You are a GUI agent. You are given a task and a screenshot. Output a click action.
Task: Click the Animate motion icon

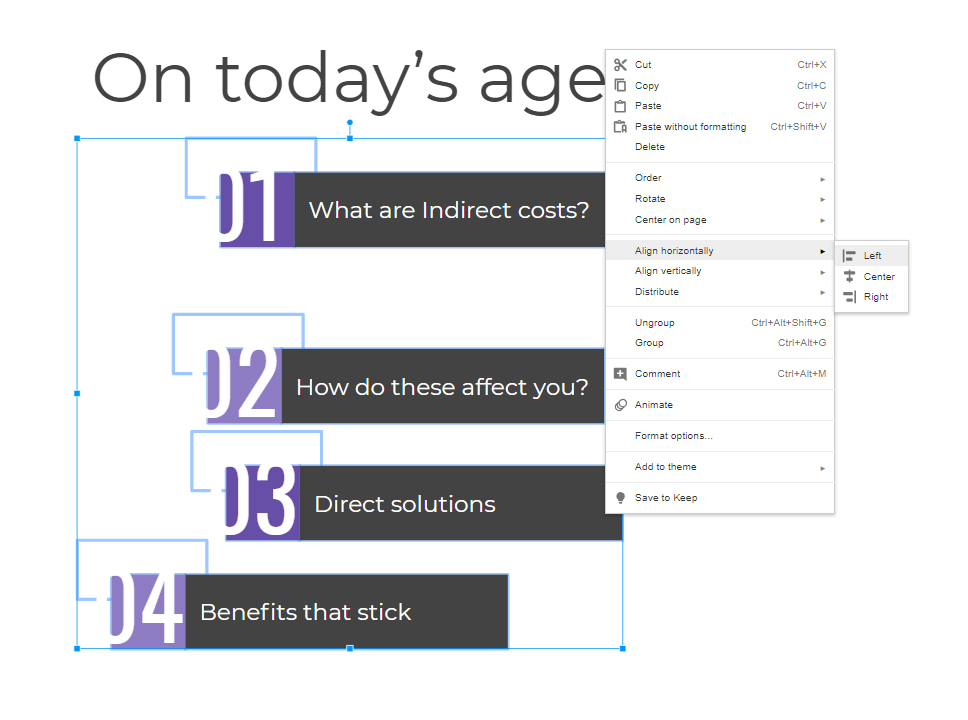tap(620, 405)
